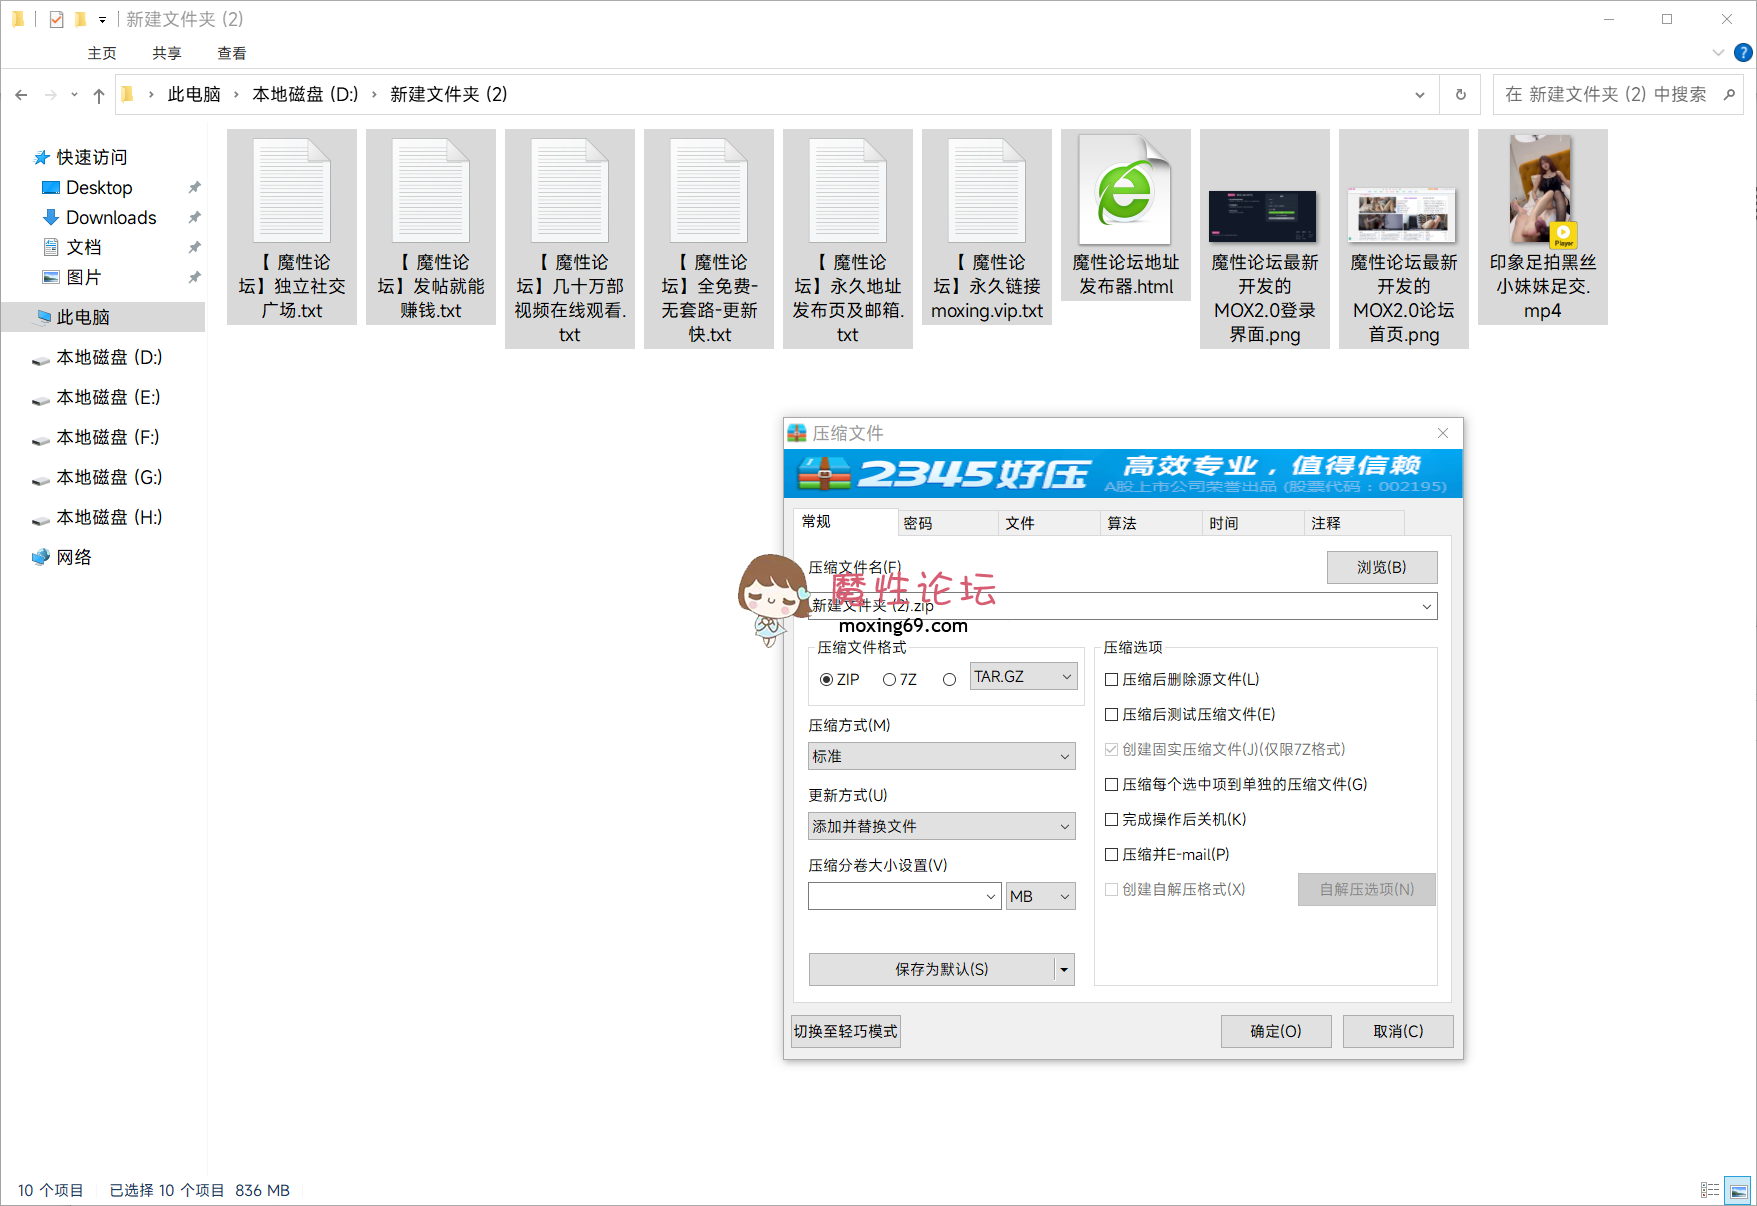Open Desktop in quick access
Viewport: 1757px width, 1206px height.
click(x=99, y=188)
